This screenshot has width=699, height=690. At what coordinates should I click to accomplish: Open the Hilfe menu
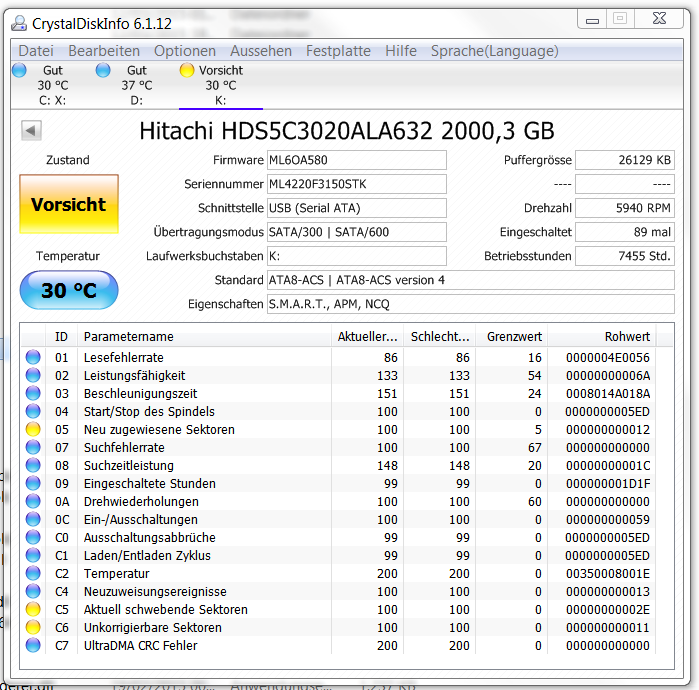[x=401, y=51]
